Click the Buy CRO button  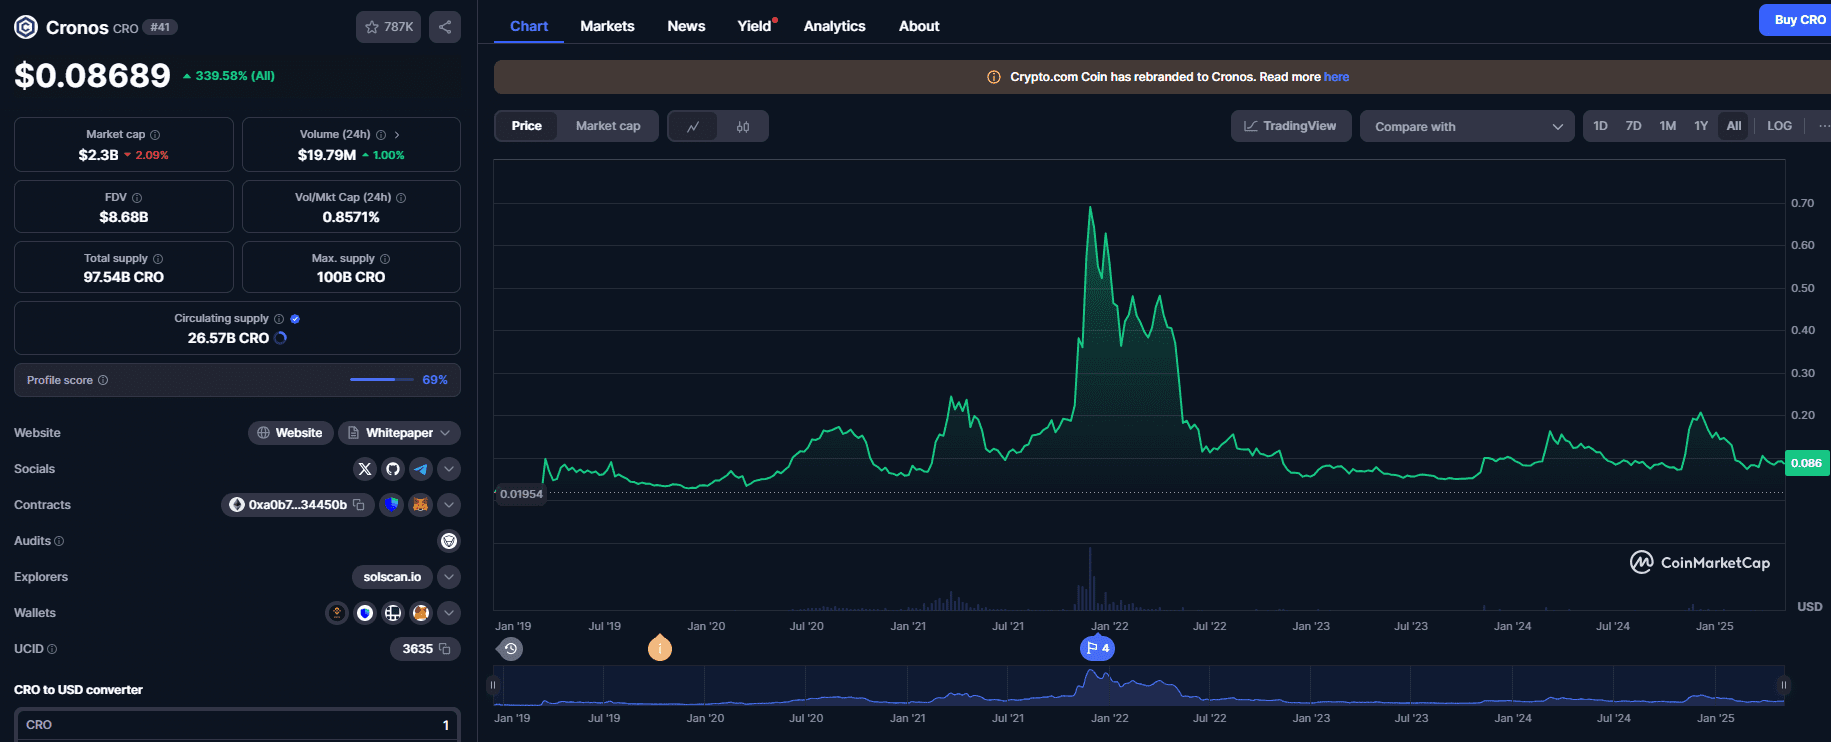pyautogui.click(x=1798, y=20)
